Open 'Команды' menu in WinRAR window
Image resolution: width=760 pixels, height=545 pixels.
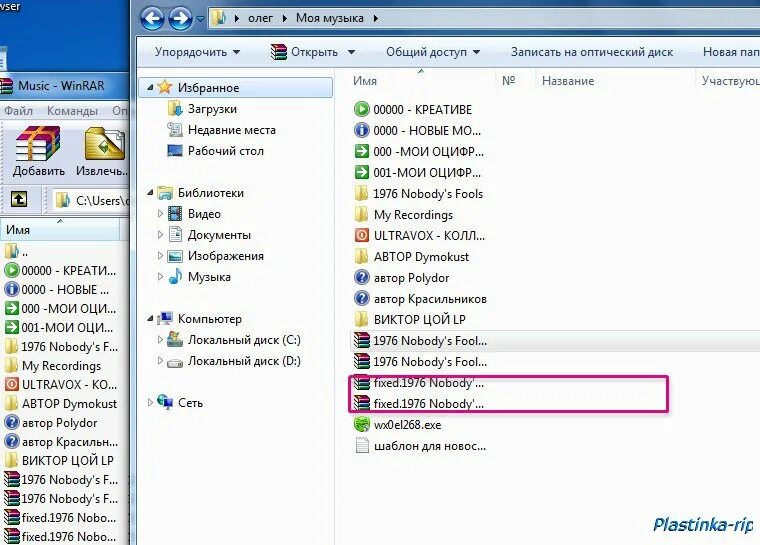(72, 111)
